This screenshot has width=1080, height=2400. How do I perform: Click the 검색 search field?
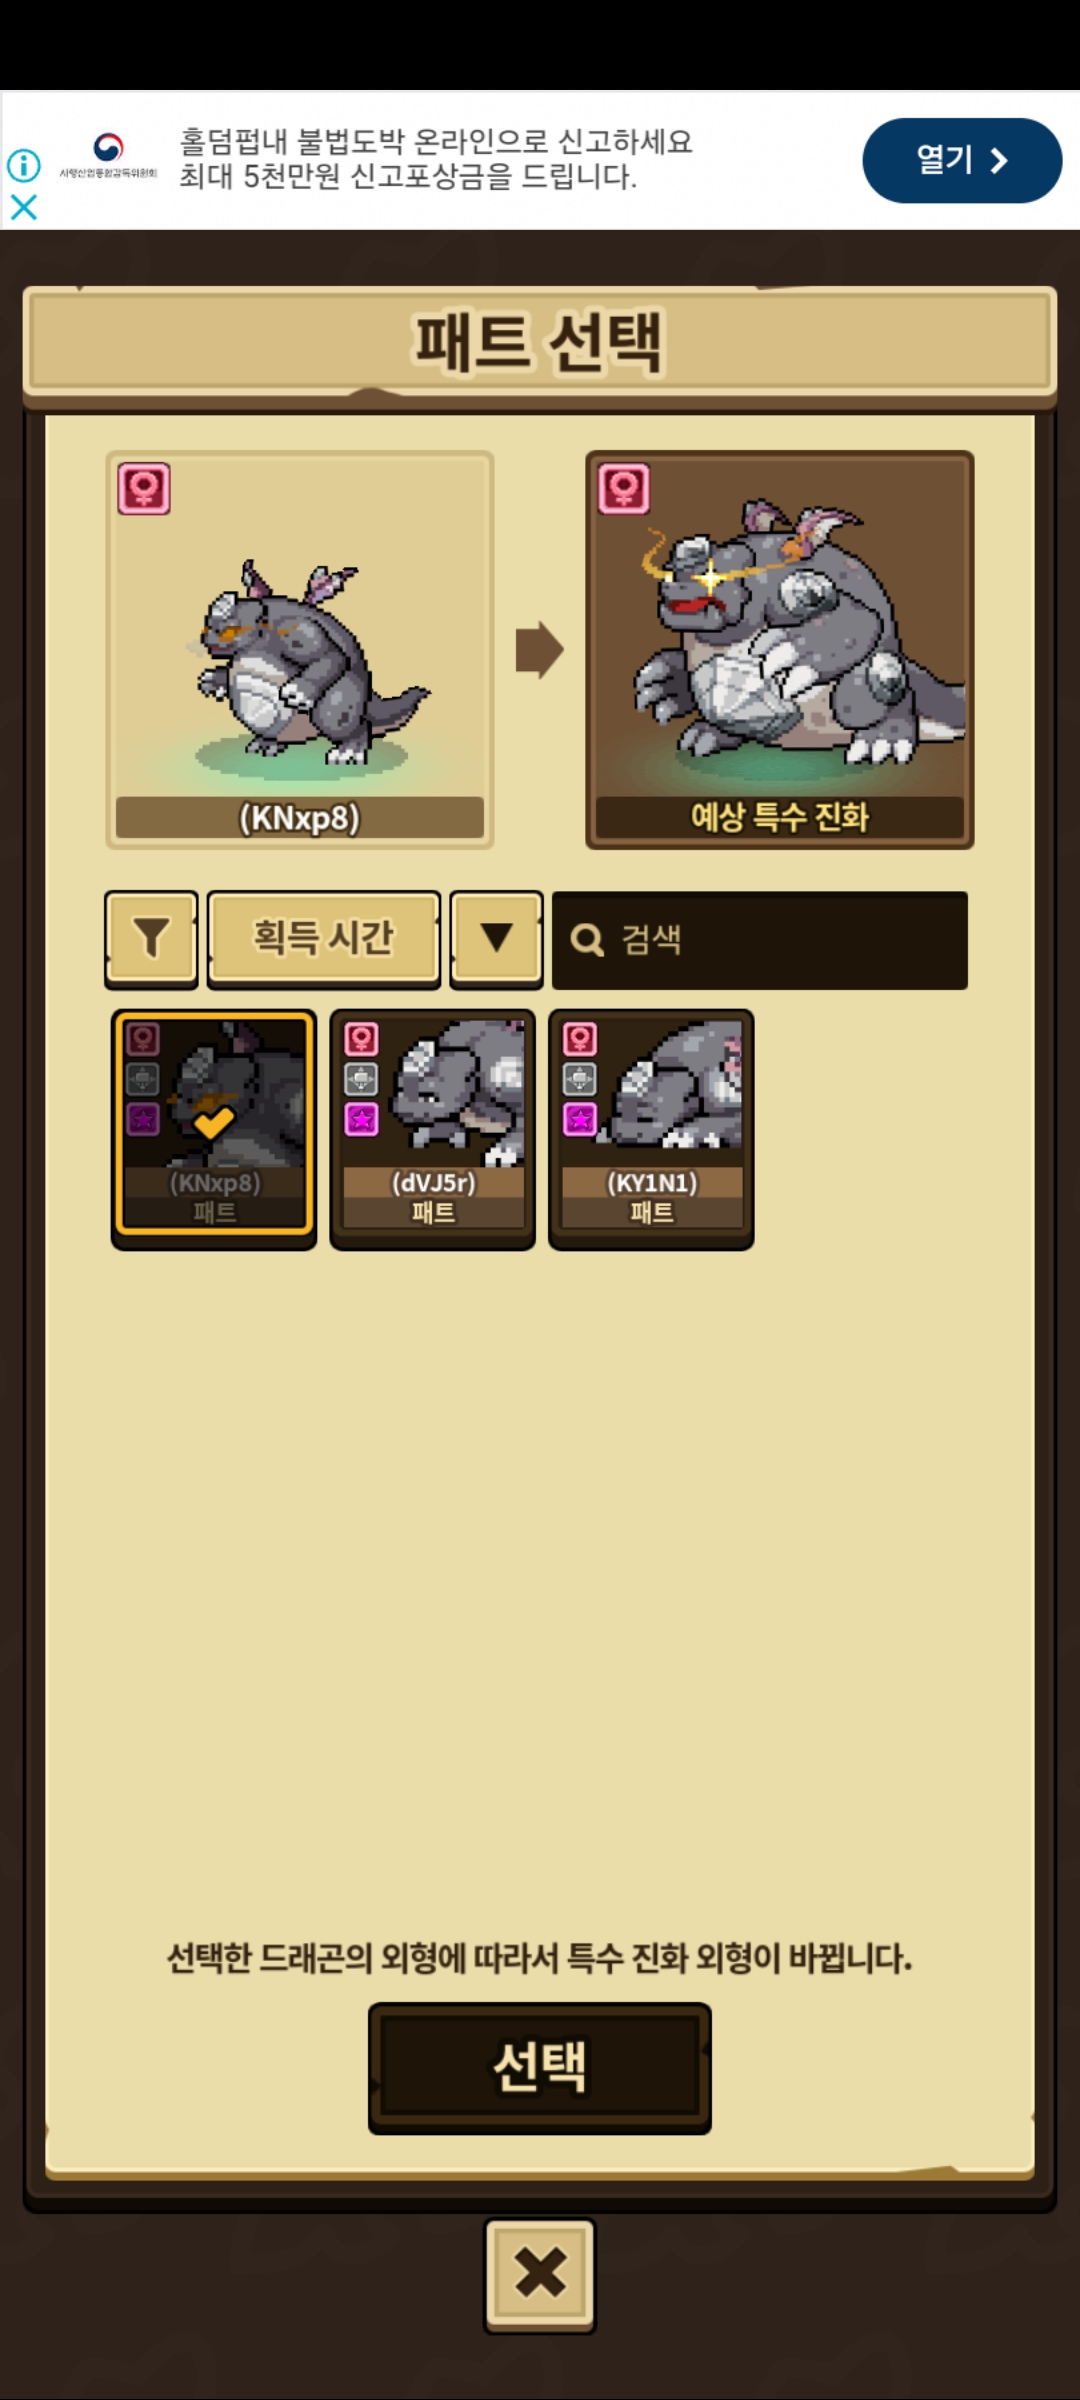pos(760,940)
